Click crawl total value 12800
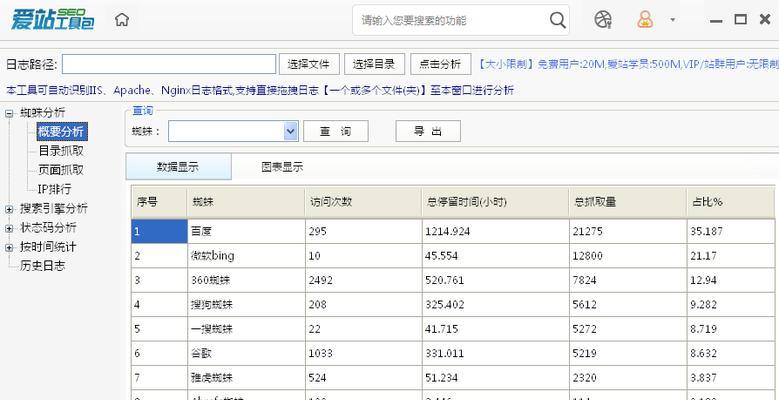Image resolution: width=779 pixels, height=400 pixels. [628, 256]
